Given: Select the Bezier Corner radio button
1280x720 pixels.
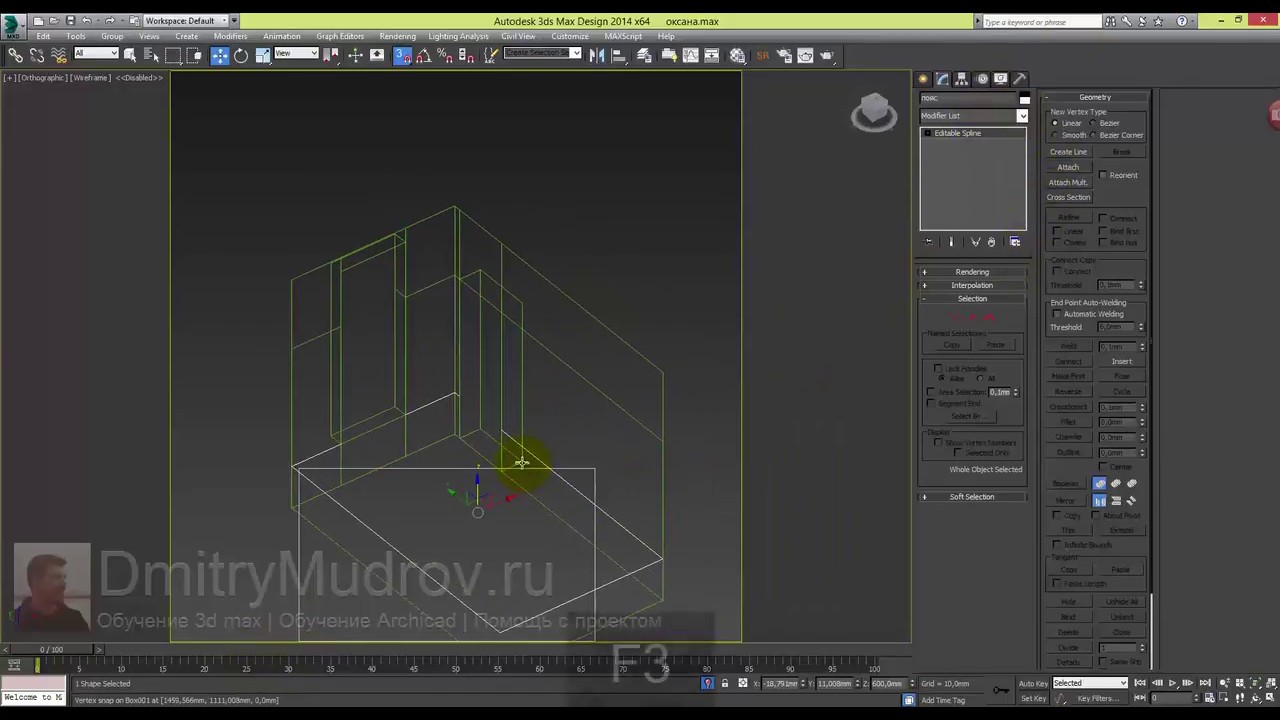Looking at the screenshot, I should [x=1093, y=135].
